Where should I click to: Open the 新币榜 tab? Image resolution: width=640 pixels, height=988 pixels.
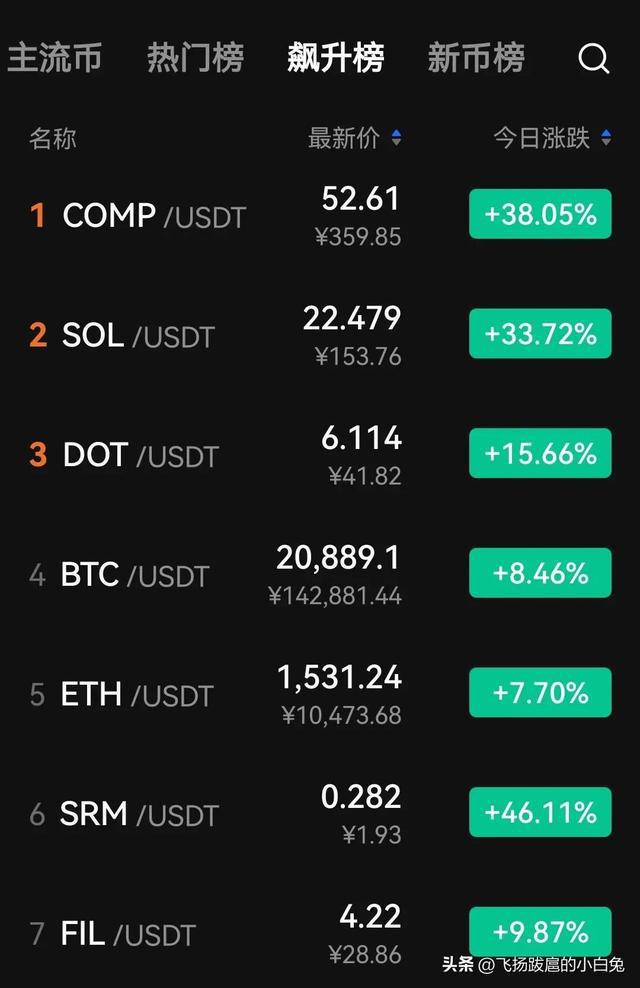475,58
